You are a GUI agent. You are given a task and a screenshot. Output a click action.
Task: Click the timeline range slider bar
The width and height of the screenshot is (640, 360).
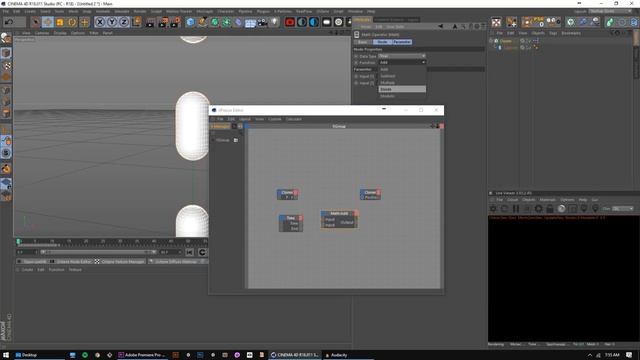coord(98,252)
